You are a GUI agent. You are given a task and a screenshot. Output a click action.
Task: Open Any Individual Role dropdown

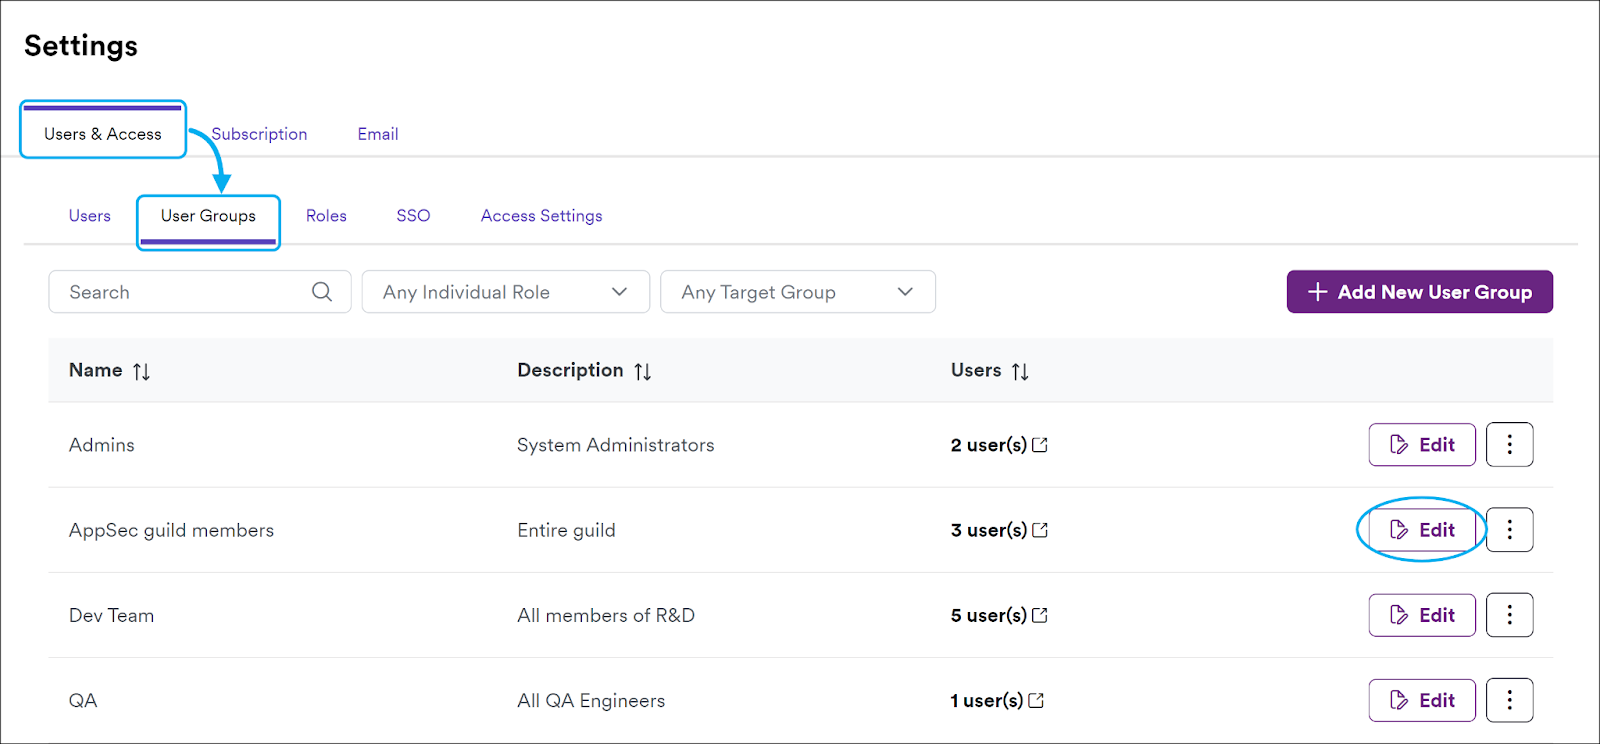tap(506, 292)
